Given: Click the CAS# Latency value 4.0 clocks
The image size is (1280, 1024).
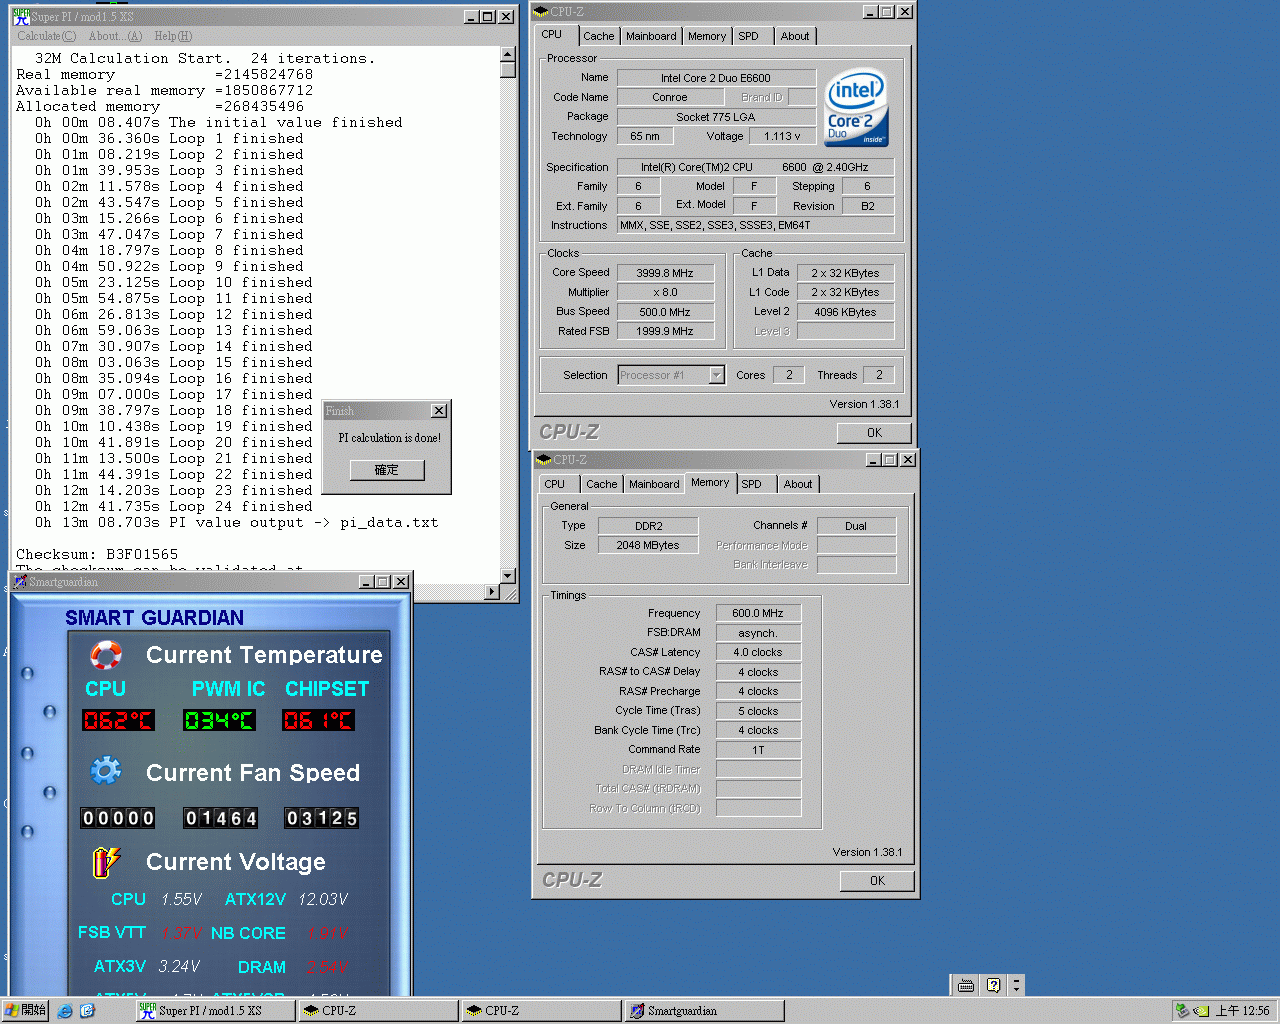Looking at the screenshot, I should point(758,652).
